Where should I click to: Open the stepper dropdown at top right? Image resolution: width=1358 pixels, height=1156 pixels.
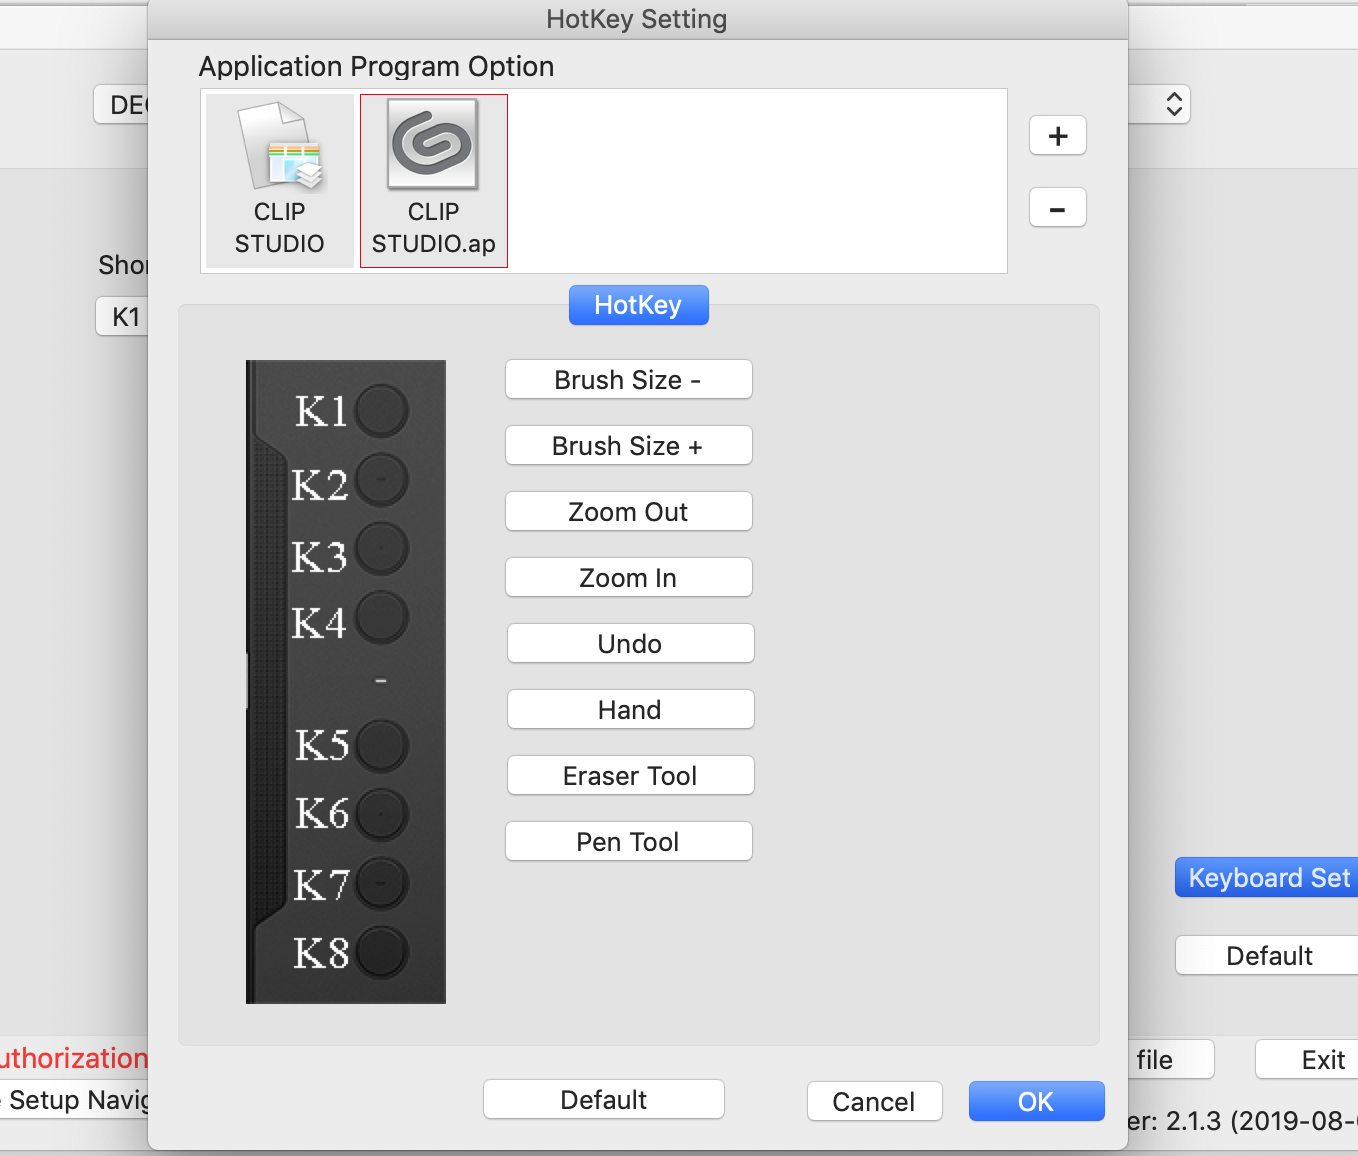point(1174,104)
